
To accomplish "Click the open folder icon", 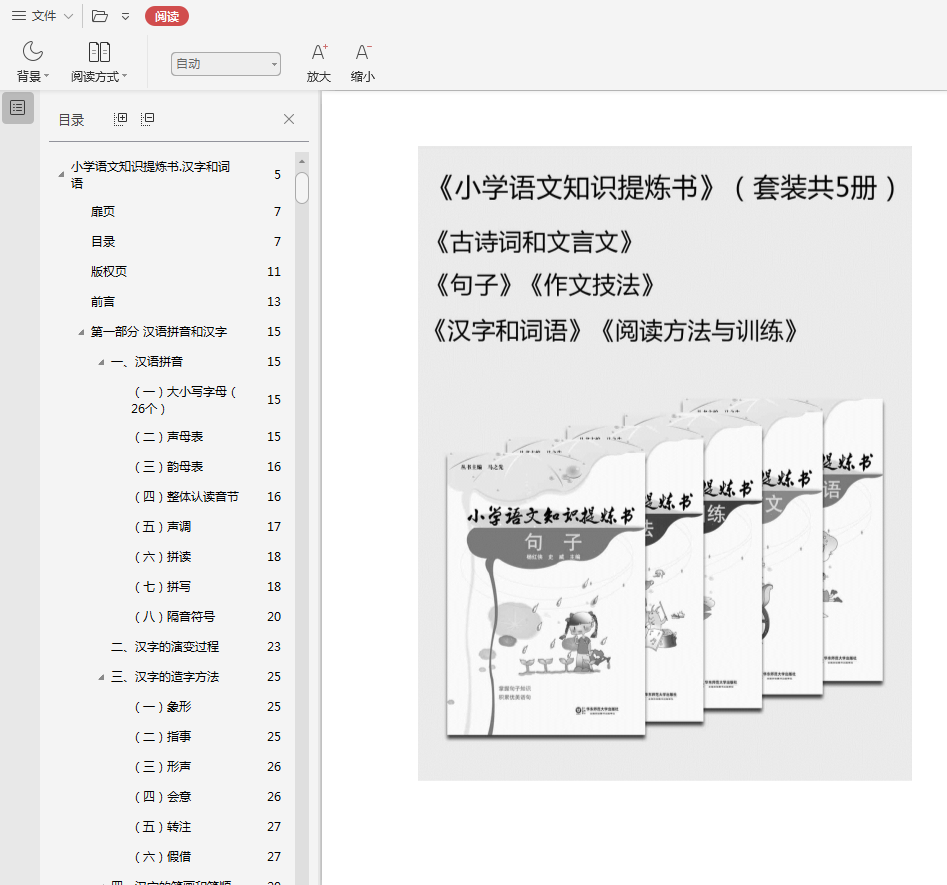I will (x=100, y=16).
